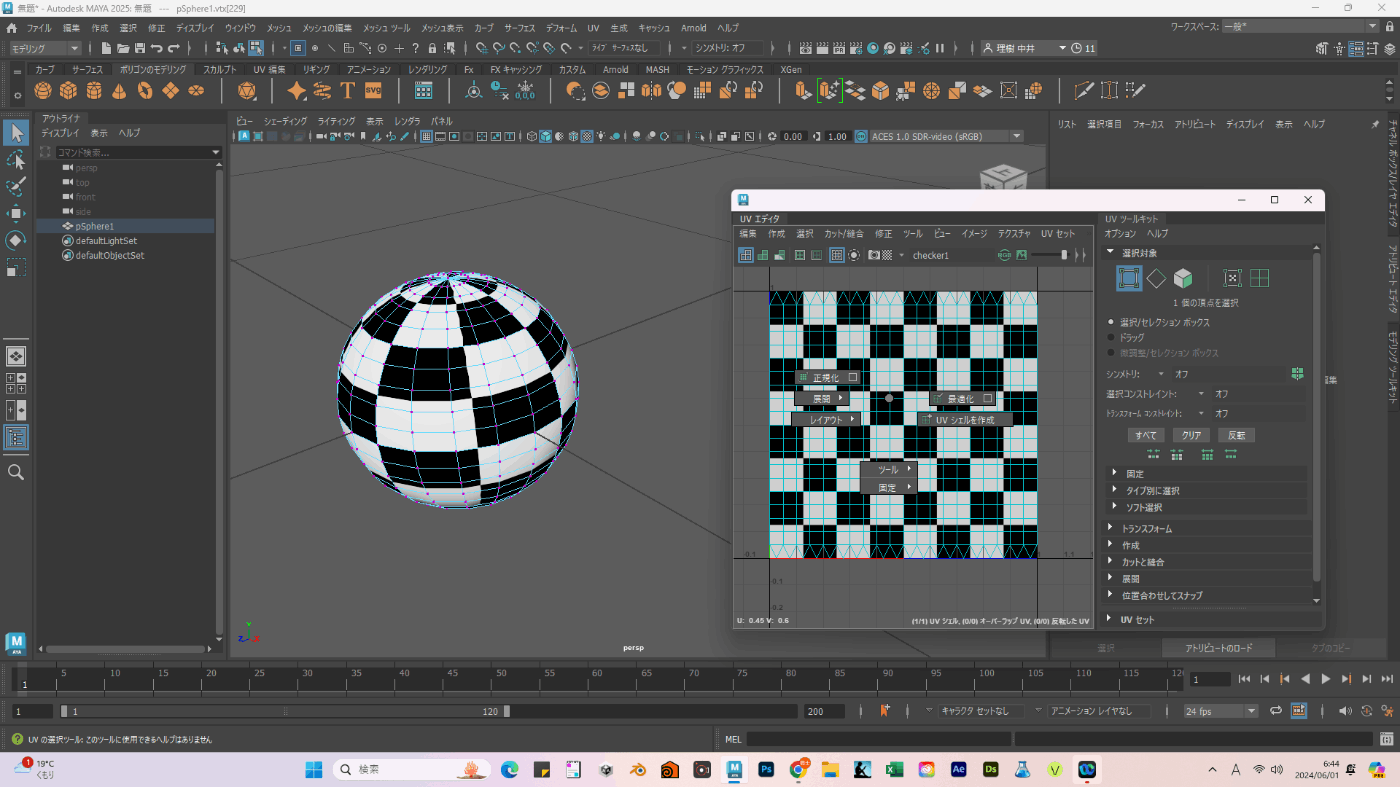Activate the Lasso select tool
The width and height of the screenshot is (1400, 787).
(x=16, y=160)
